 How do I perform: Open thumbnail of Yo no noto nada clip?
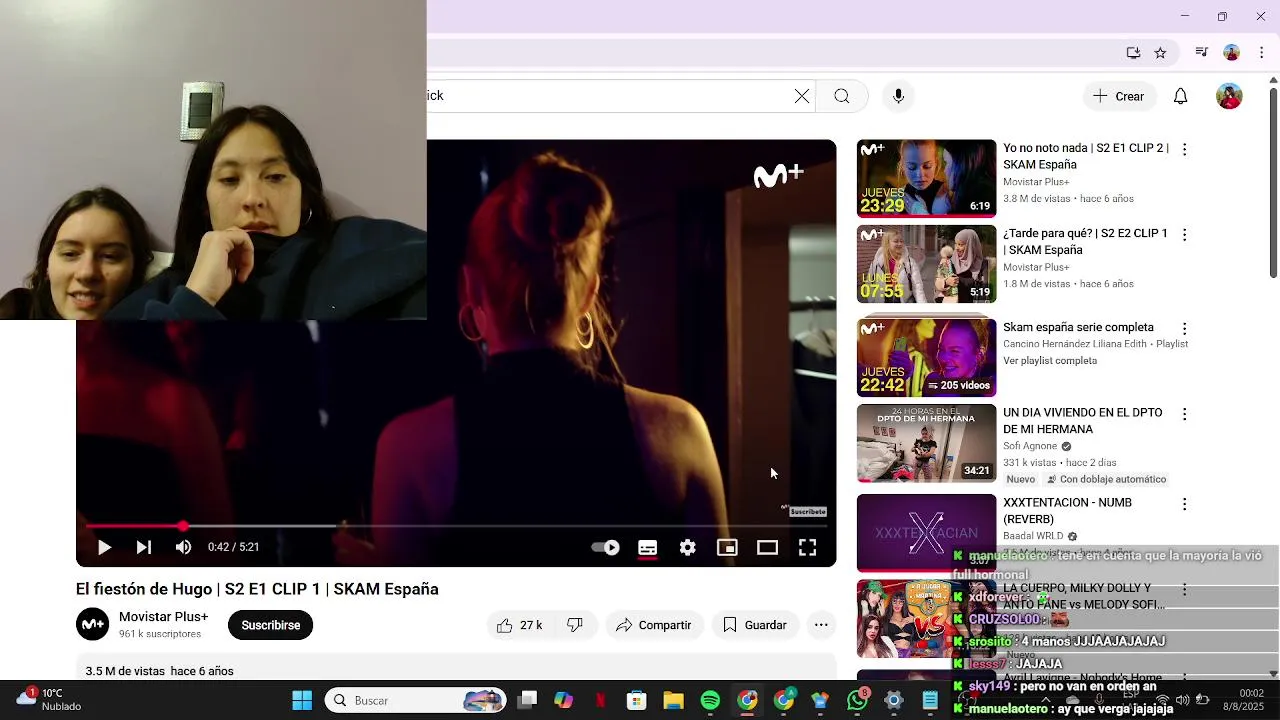(926, 178)
